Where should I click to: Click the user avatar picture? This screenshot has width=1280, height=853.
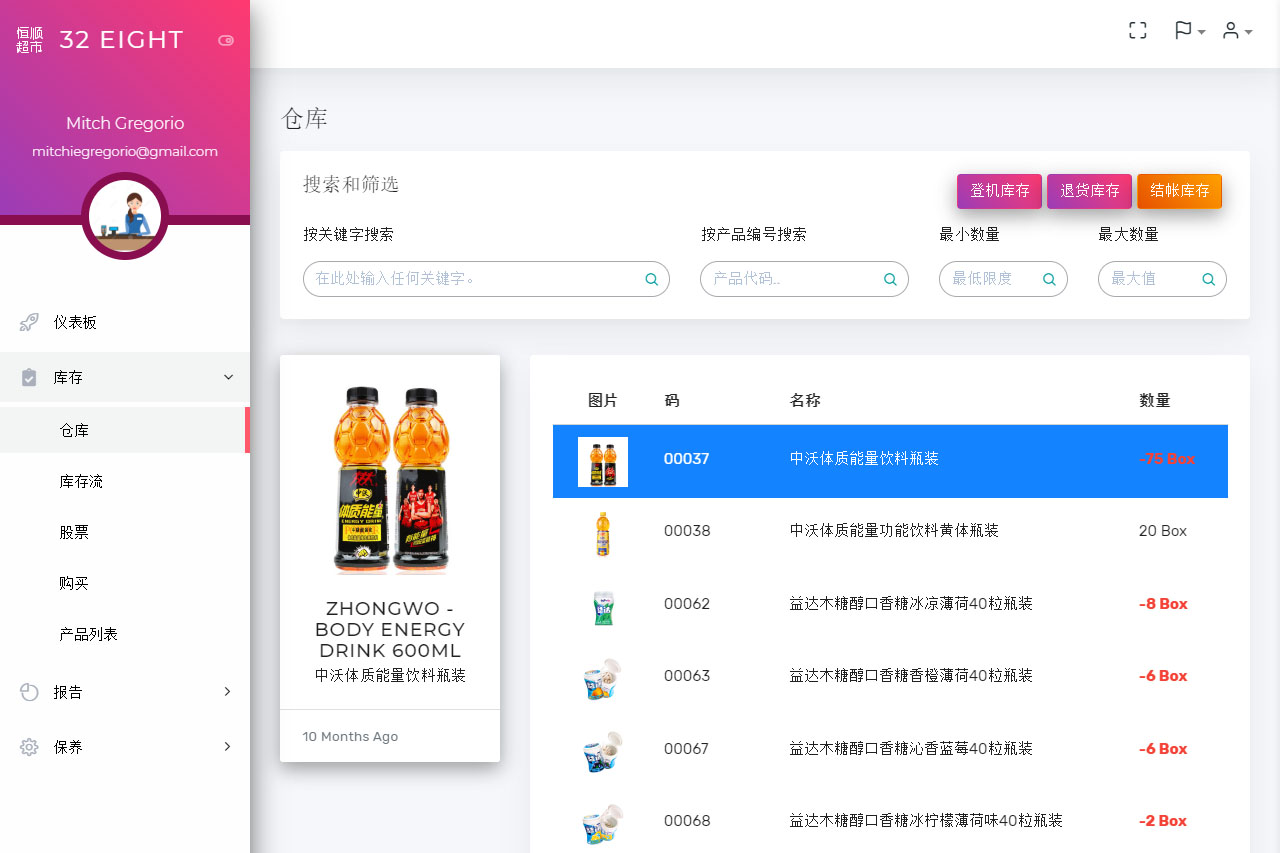[x=125, y=216]
